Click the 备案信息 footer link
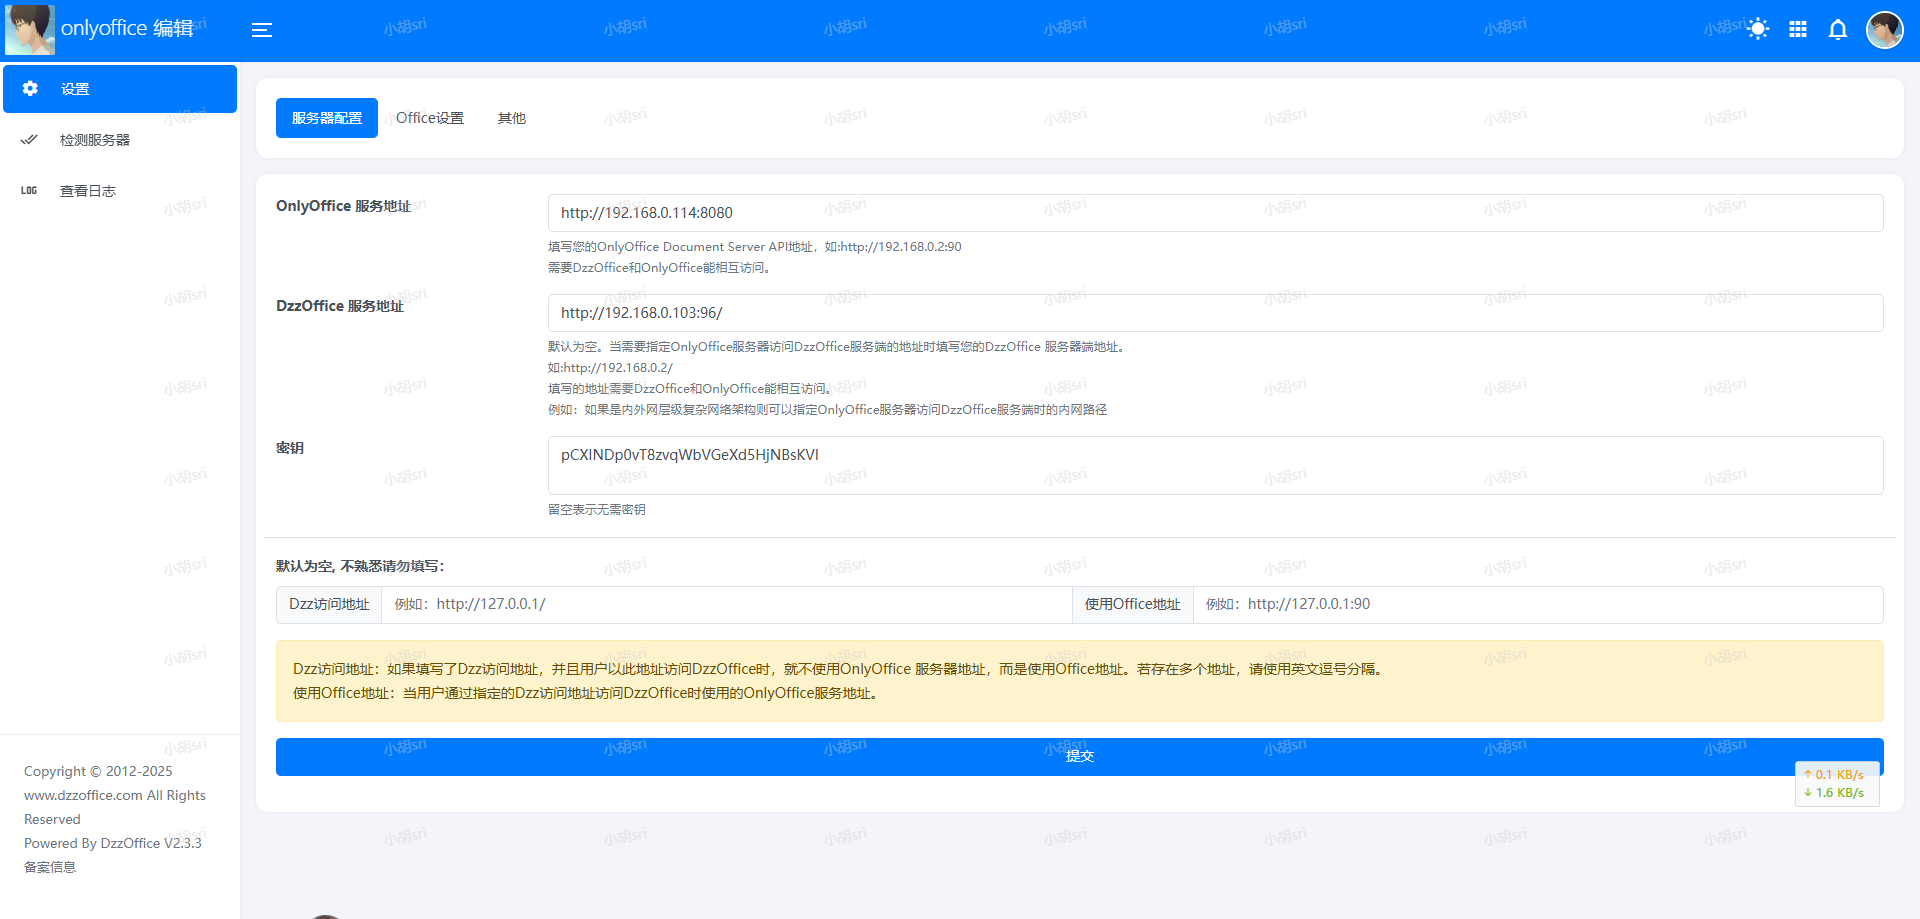1920x919 pixels. coord(50,868)
